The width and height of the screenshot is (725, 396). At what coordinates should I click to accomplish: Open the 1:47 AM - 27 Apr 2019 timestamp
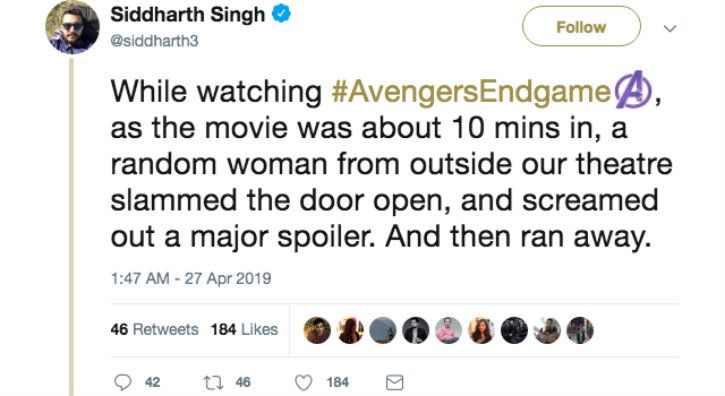(191, 278)
